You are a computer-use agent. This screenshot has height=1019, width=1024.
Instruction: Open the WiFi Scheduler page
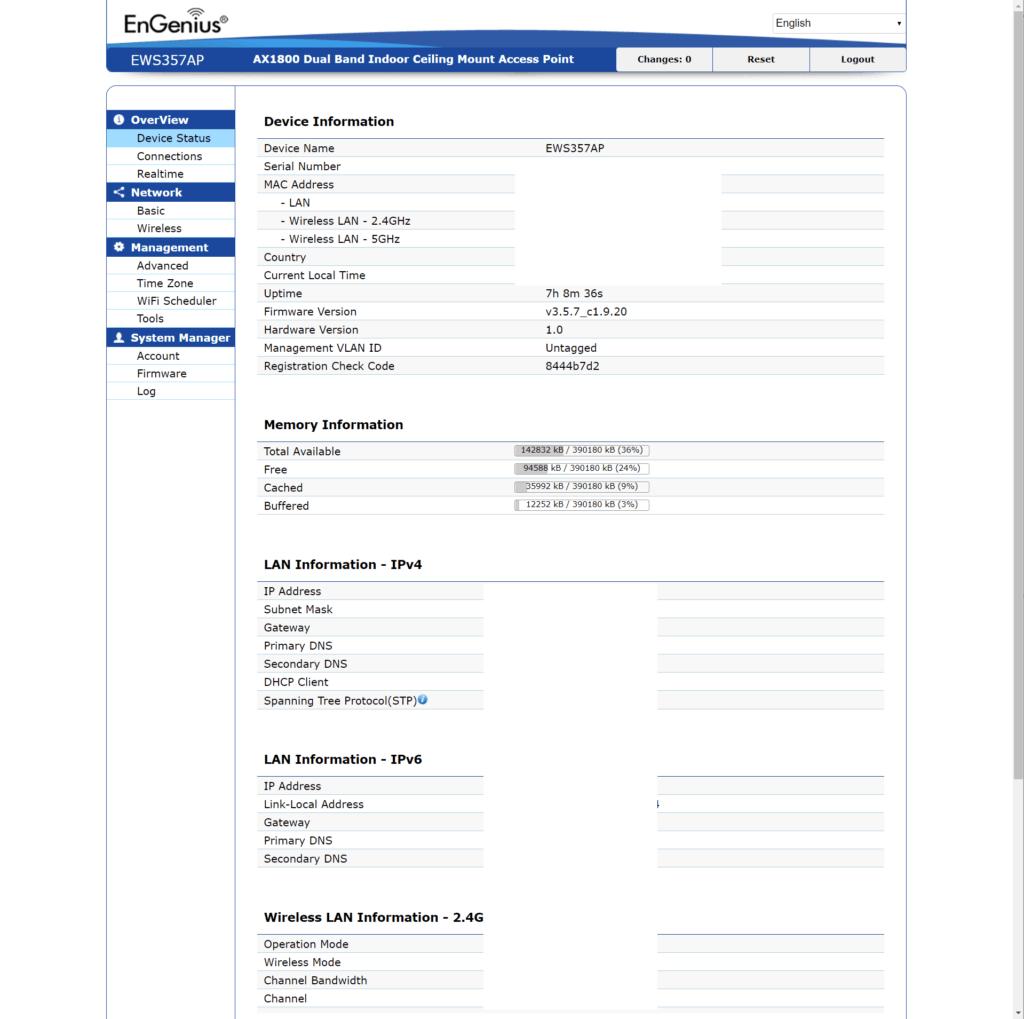[x=176, y=301]
